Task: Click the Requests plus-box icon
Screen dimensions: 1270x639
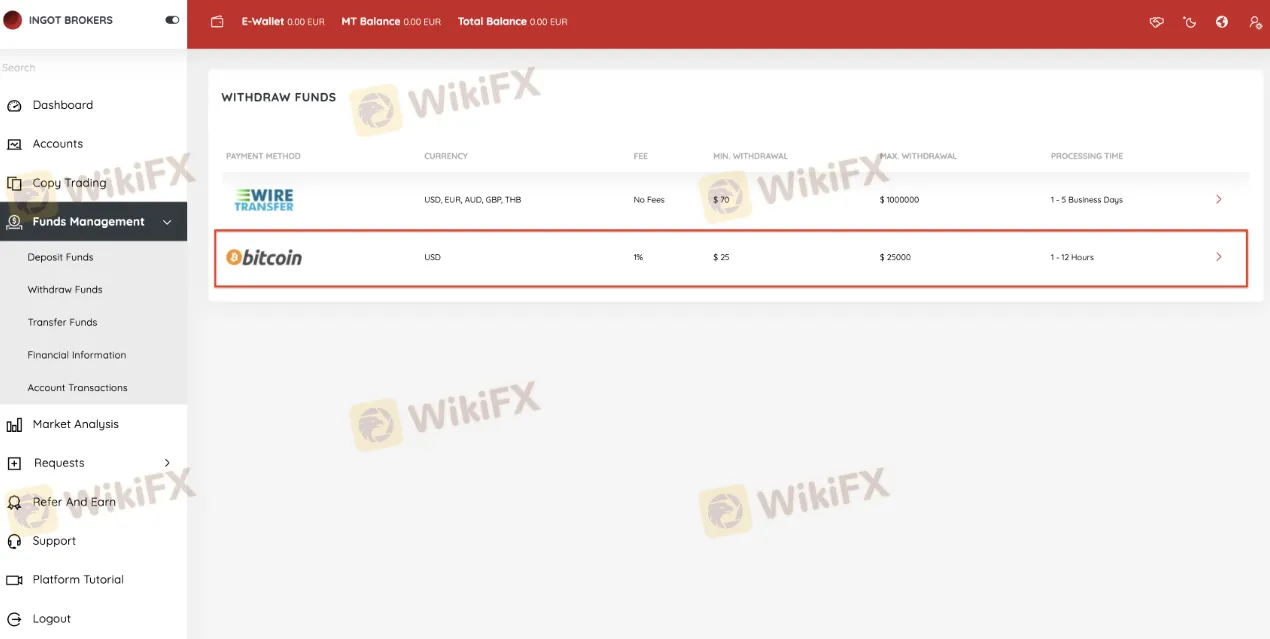Action: (x=14, y=463)
